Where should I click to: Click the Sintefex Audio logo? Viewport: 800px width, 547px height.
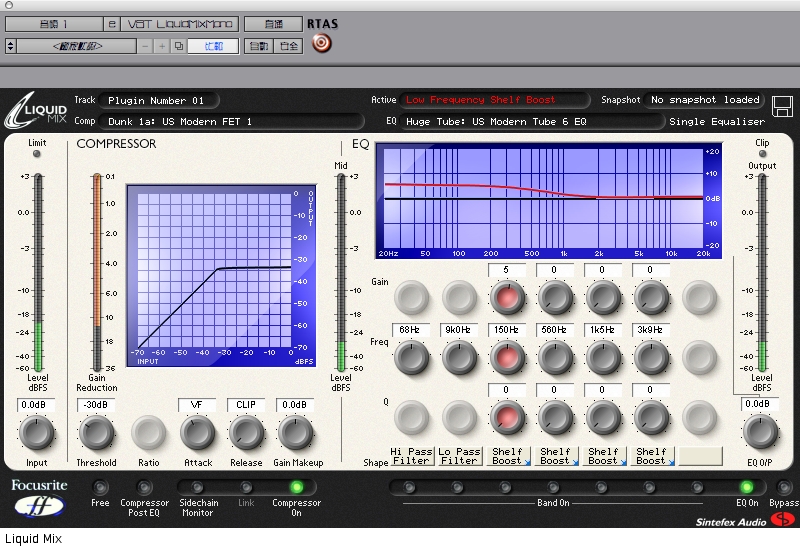click(744, 520)
